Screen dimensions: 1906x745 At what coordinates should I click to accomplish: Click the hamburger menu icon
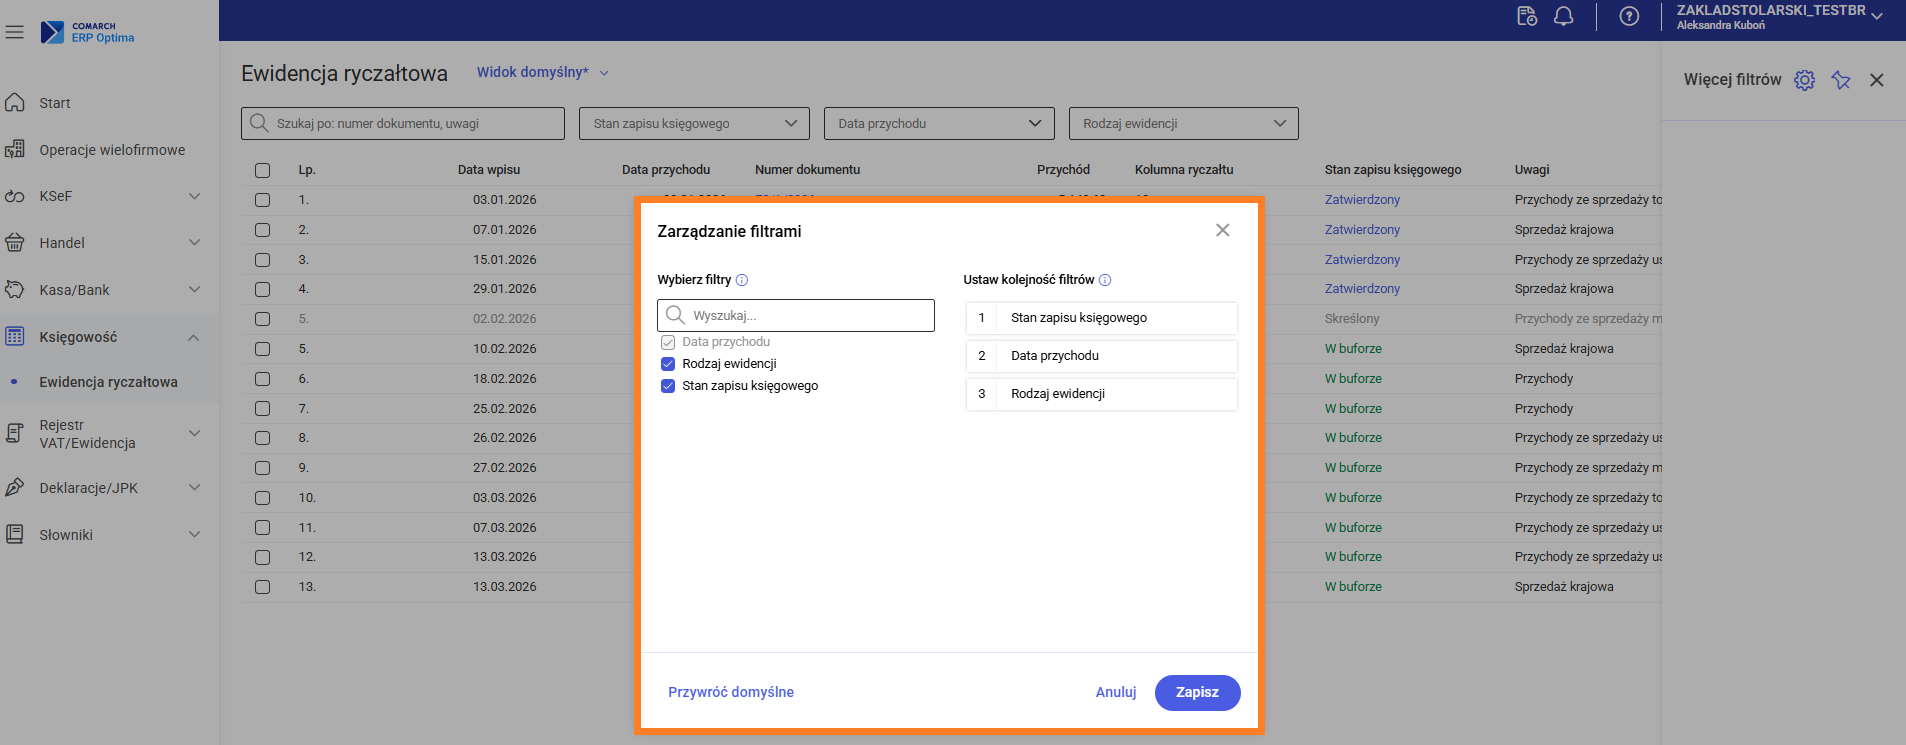[x=14, y=32]
